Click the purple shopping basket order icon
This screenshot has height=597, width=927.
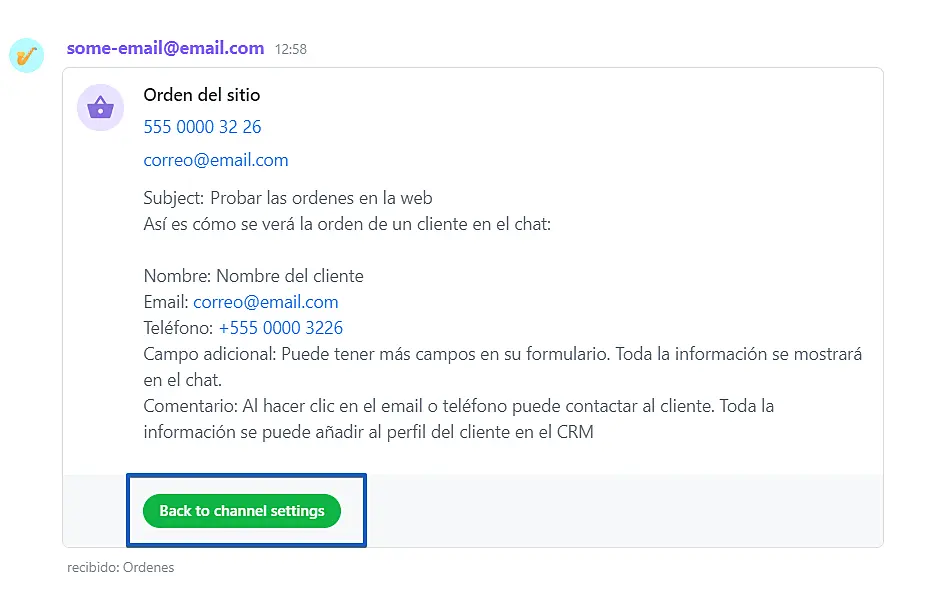101,108
